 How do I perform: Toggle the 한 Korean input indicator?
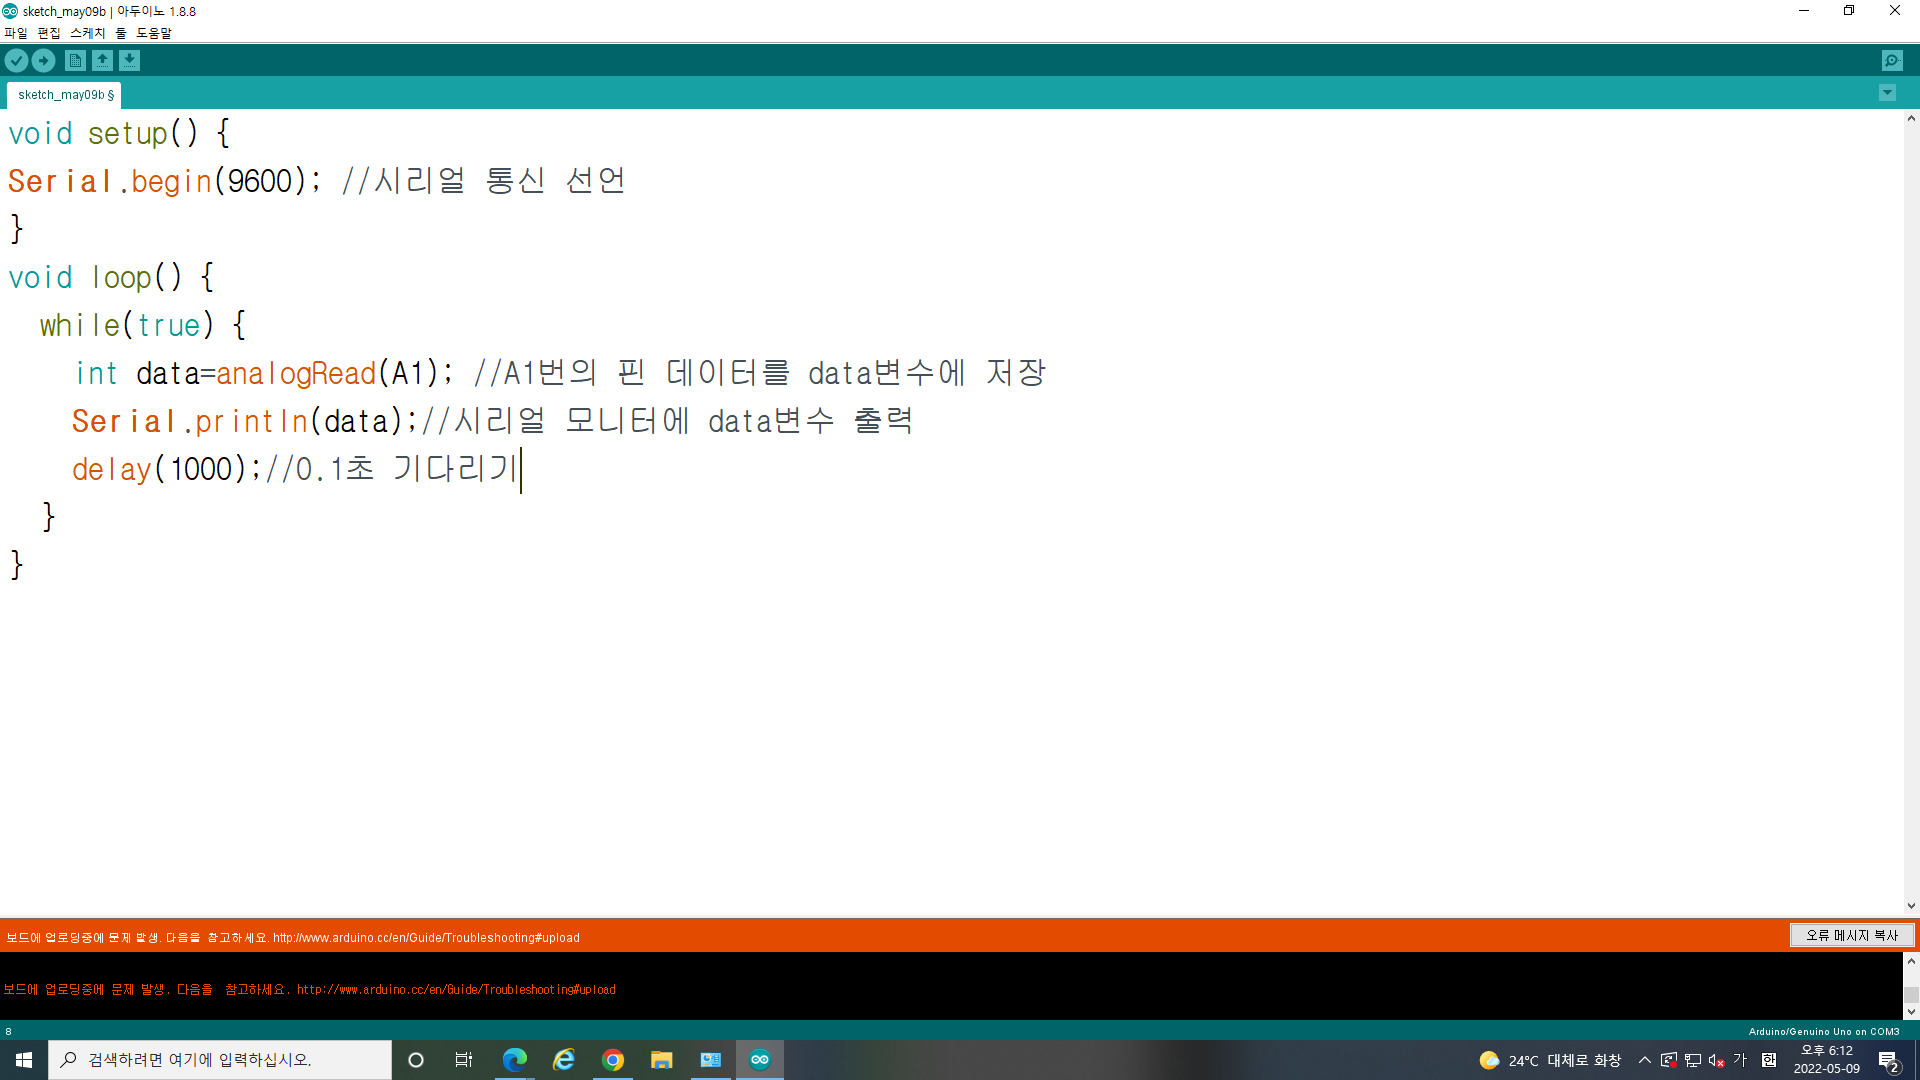coord(1769,1060)
